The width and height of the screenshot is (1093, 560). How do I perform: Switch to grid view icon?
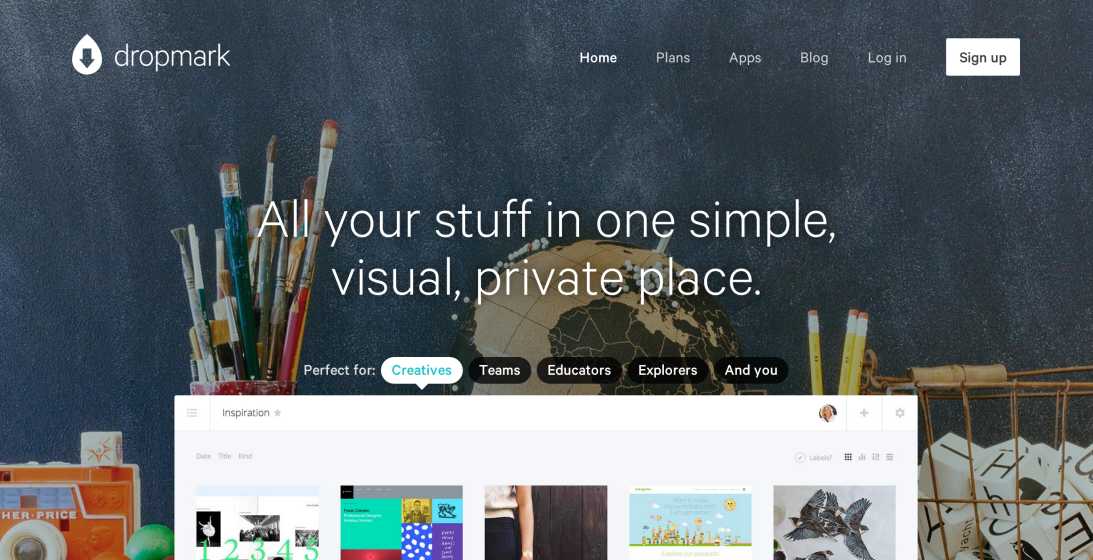click(x=848, y=457)
